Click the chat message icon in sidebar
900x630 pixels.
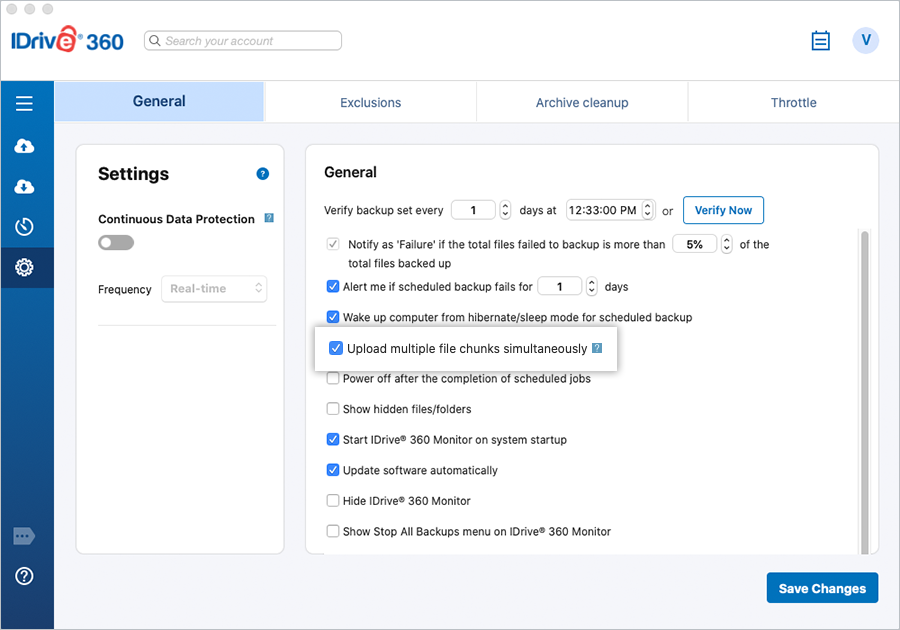click(x=25, y=537)
